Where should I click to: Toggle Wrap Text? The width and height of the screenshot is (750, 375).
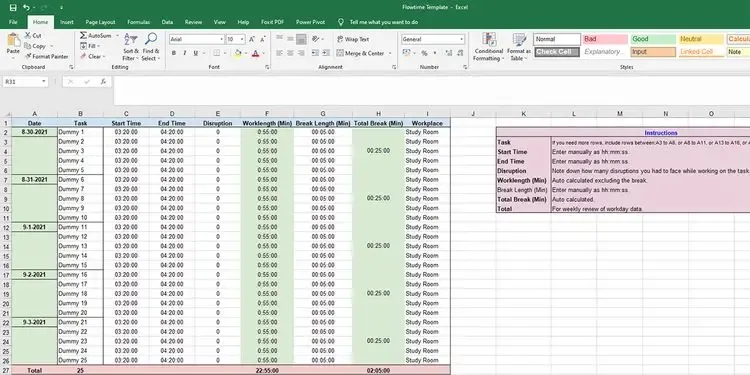(x=353, y=39)
